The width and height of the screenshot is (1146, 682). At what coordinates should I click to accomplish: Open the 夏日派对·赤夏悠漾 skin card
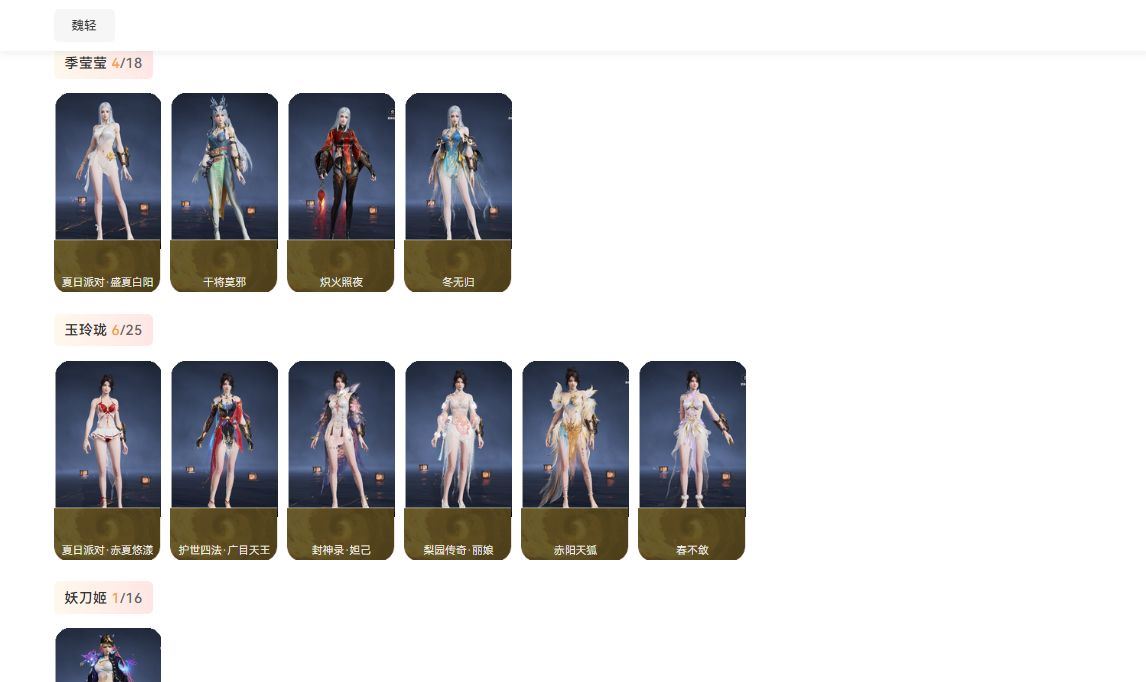click(x=107, y=461)
